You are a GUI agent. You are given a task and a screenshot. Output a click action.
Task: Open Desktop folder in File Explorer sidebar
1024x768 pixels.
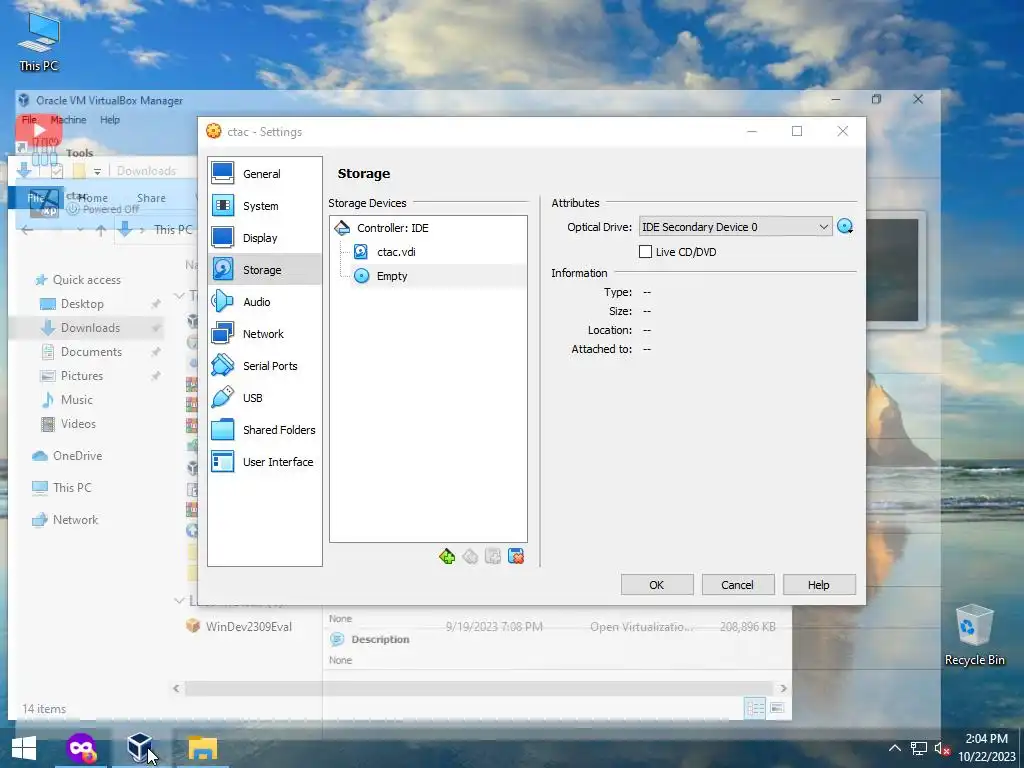click(x=82, y=304)
